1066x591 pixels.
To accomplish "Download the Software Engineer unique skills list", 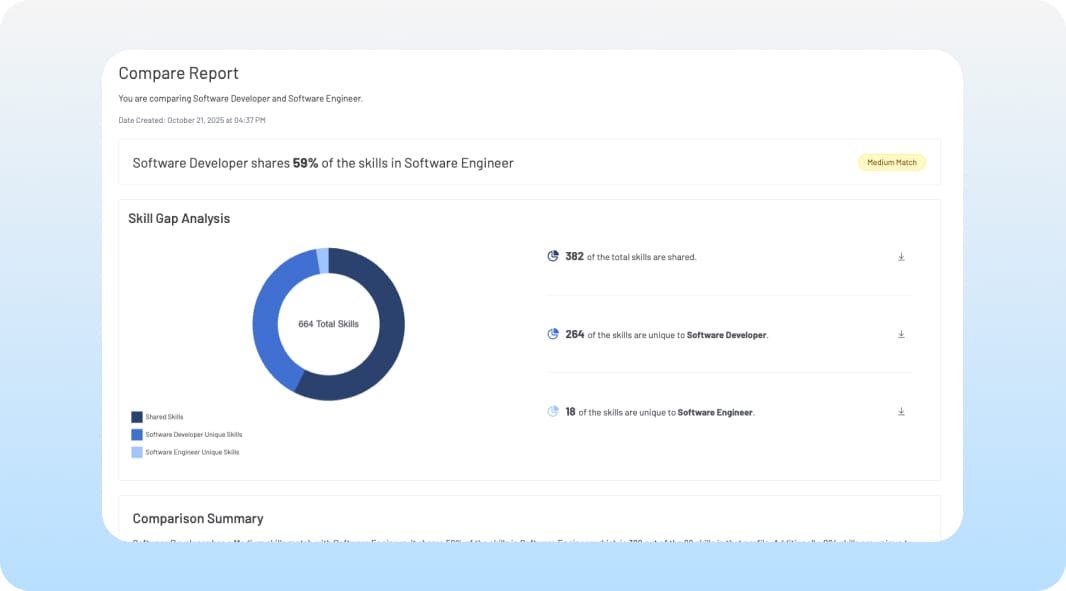I will point(901,411).
